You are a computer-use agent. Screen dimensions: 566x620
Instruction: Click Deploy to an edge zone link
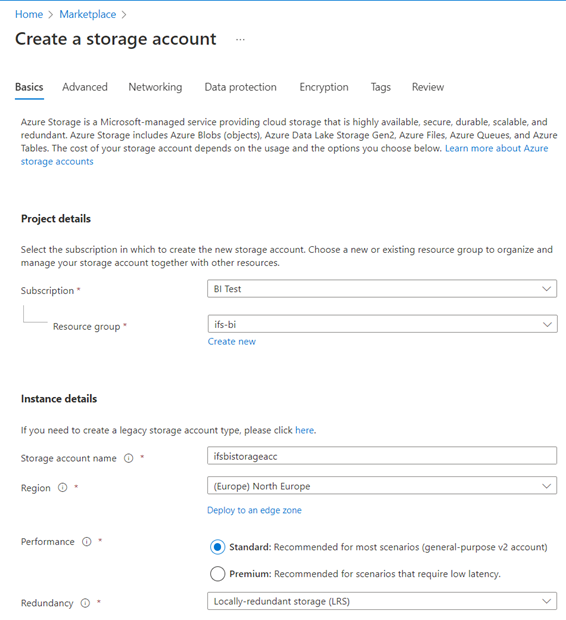[254, 510]
